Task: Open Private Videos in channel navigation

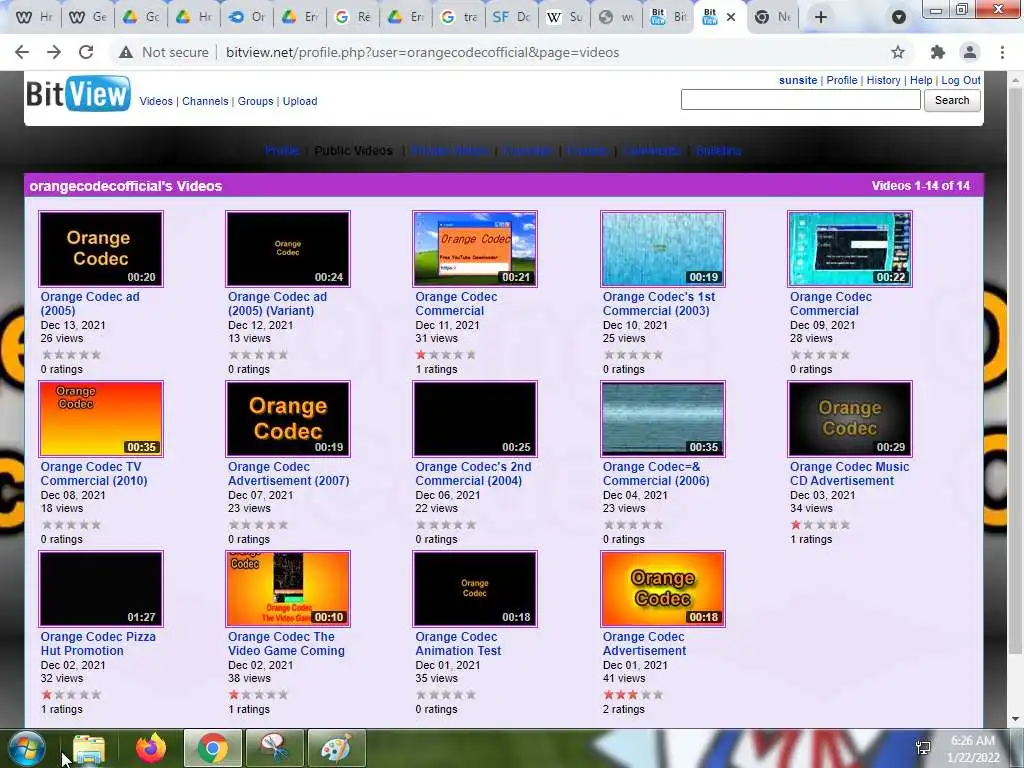Action: [451, 151]
